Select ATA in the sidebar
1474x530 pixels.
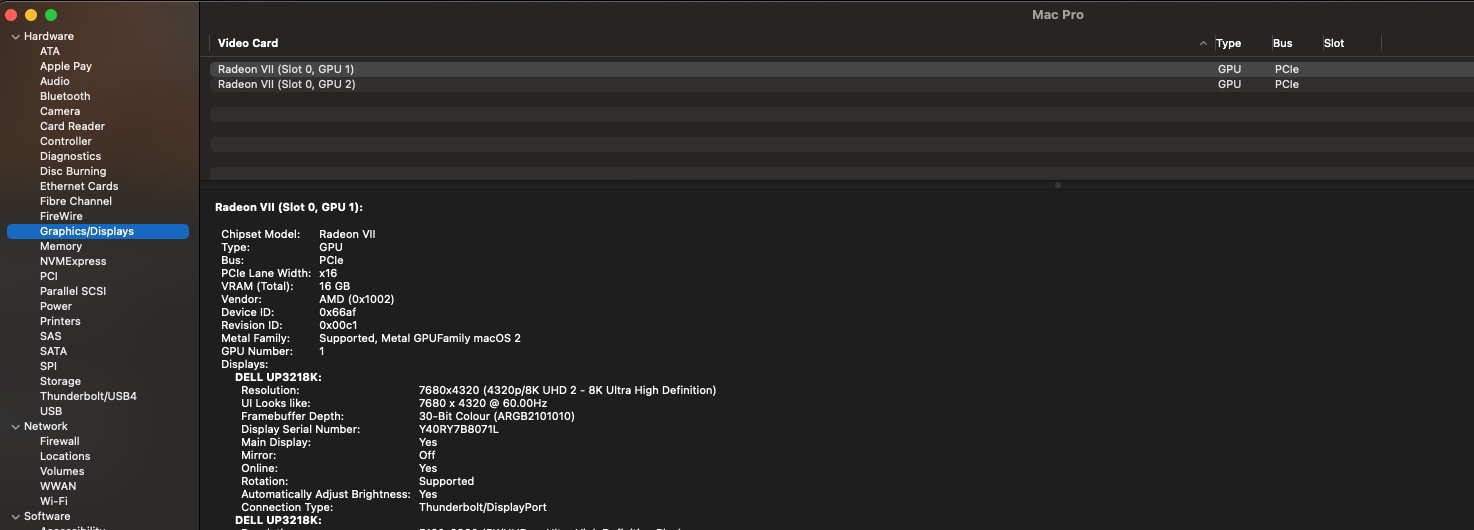click(50, 51)
